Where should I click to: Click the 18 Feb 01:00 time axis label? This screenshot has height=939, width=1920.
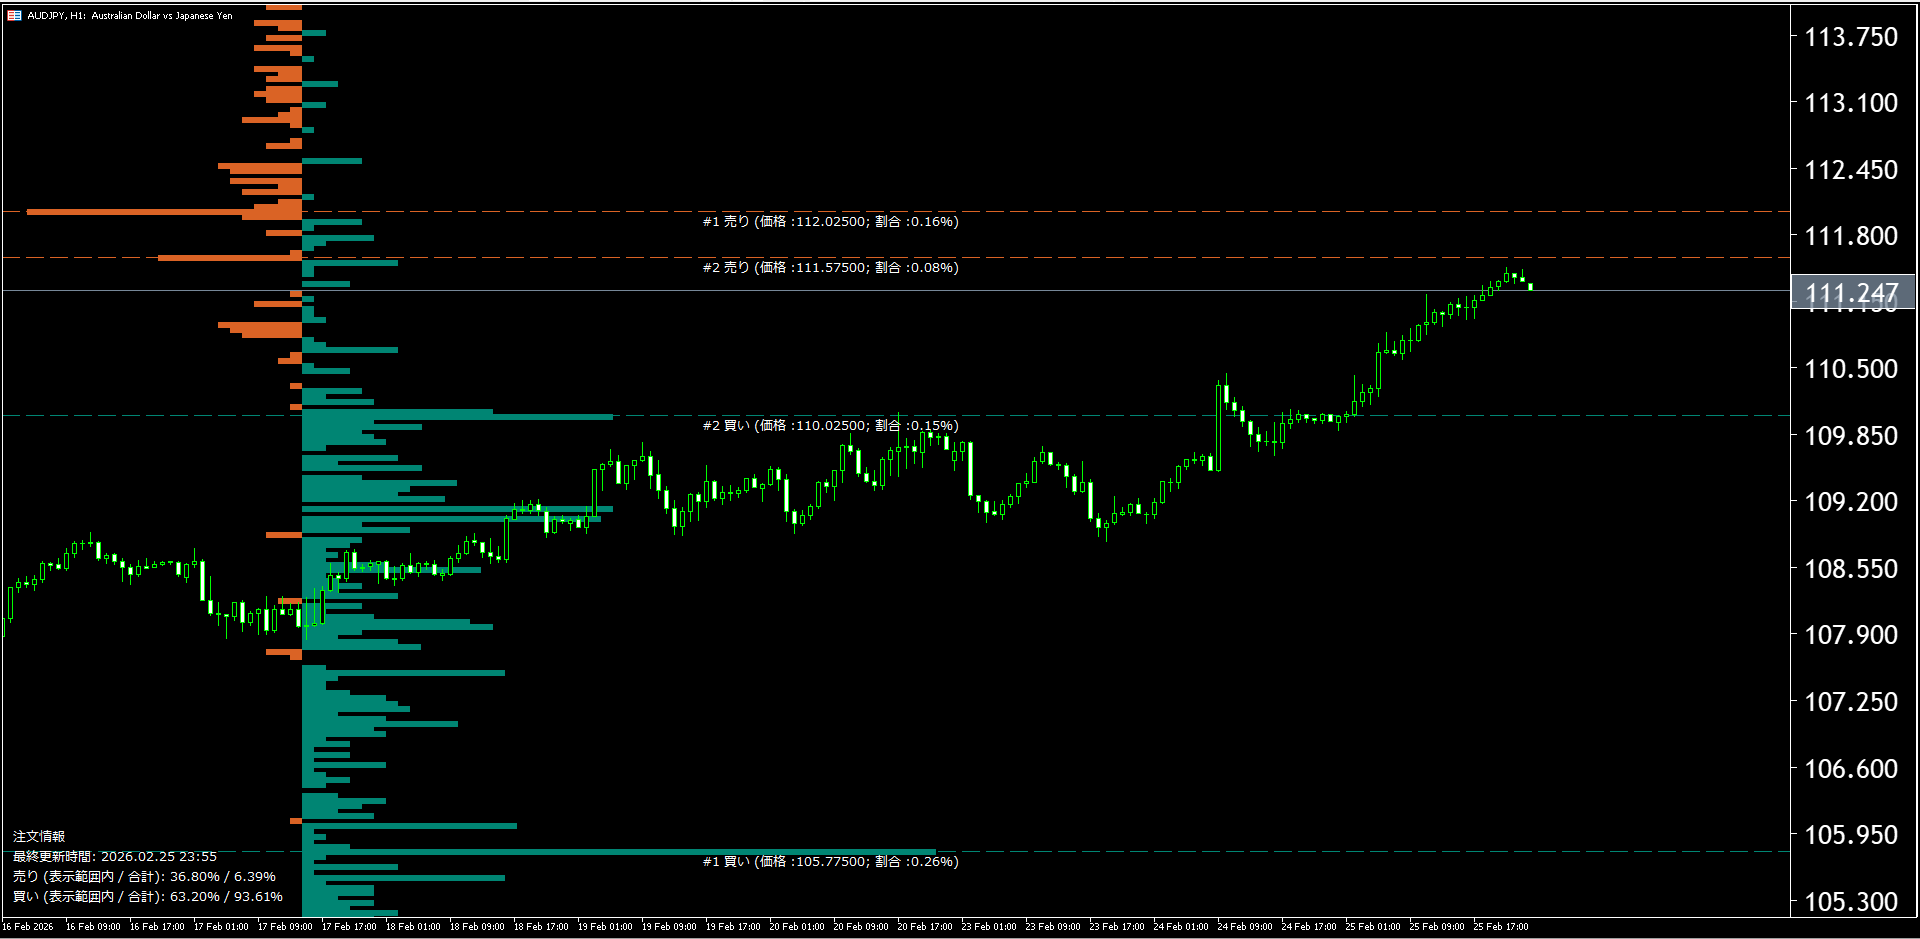coord(413,927)
